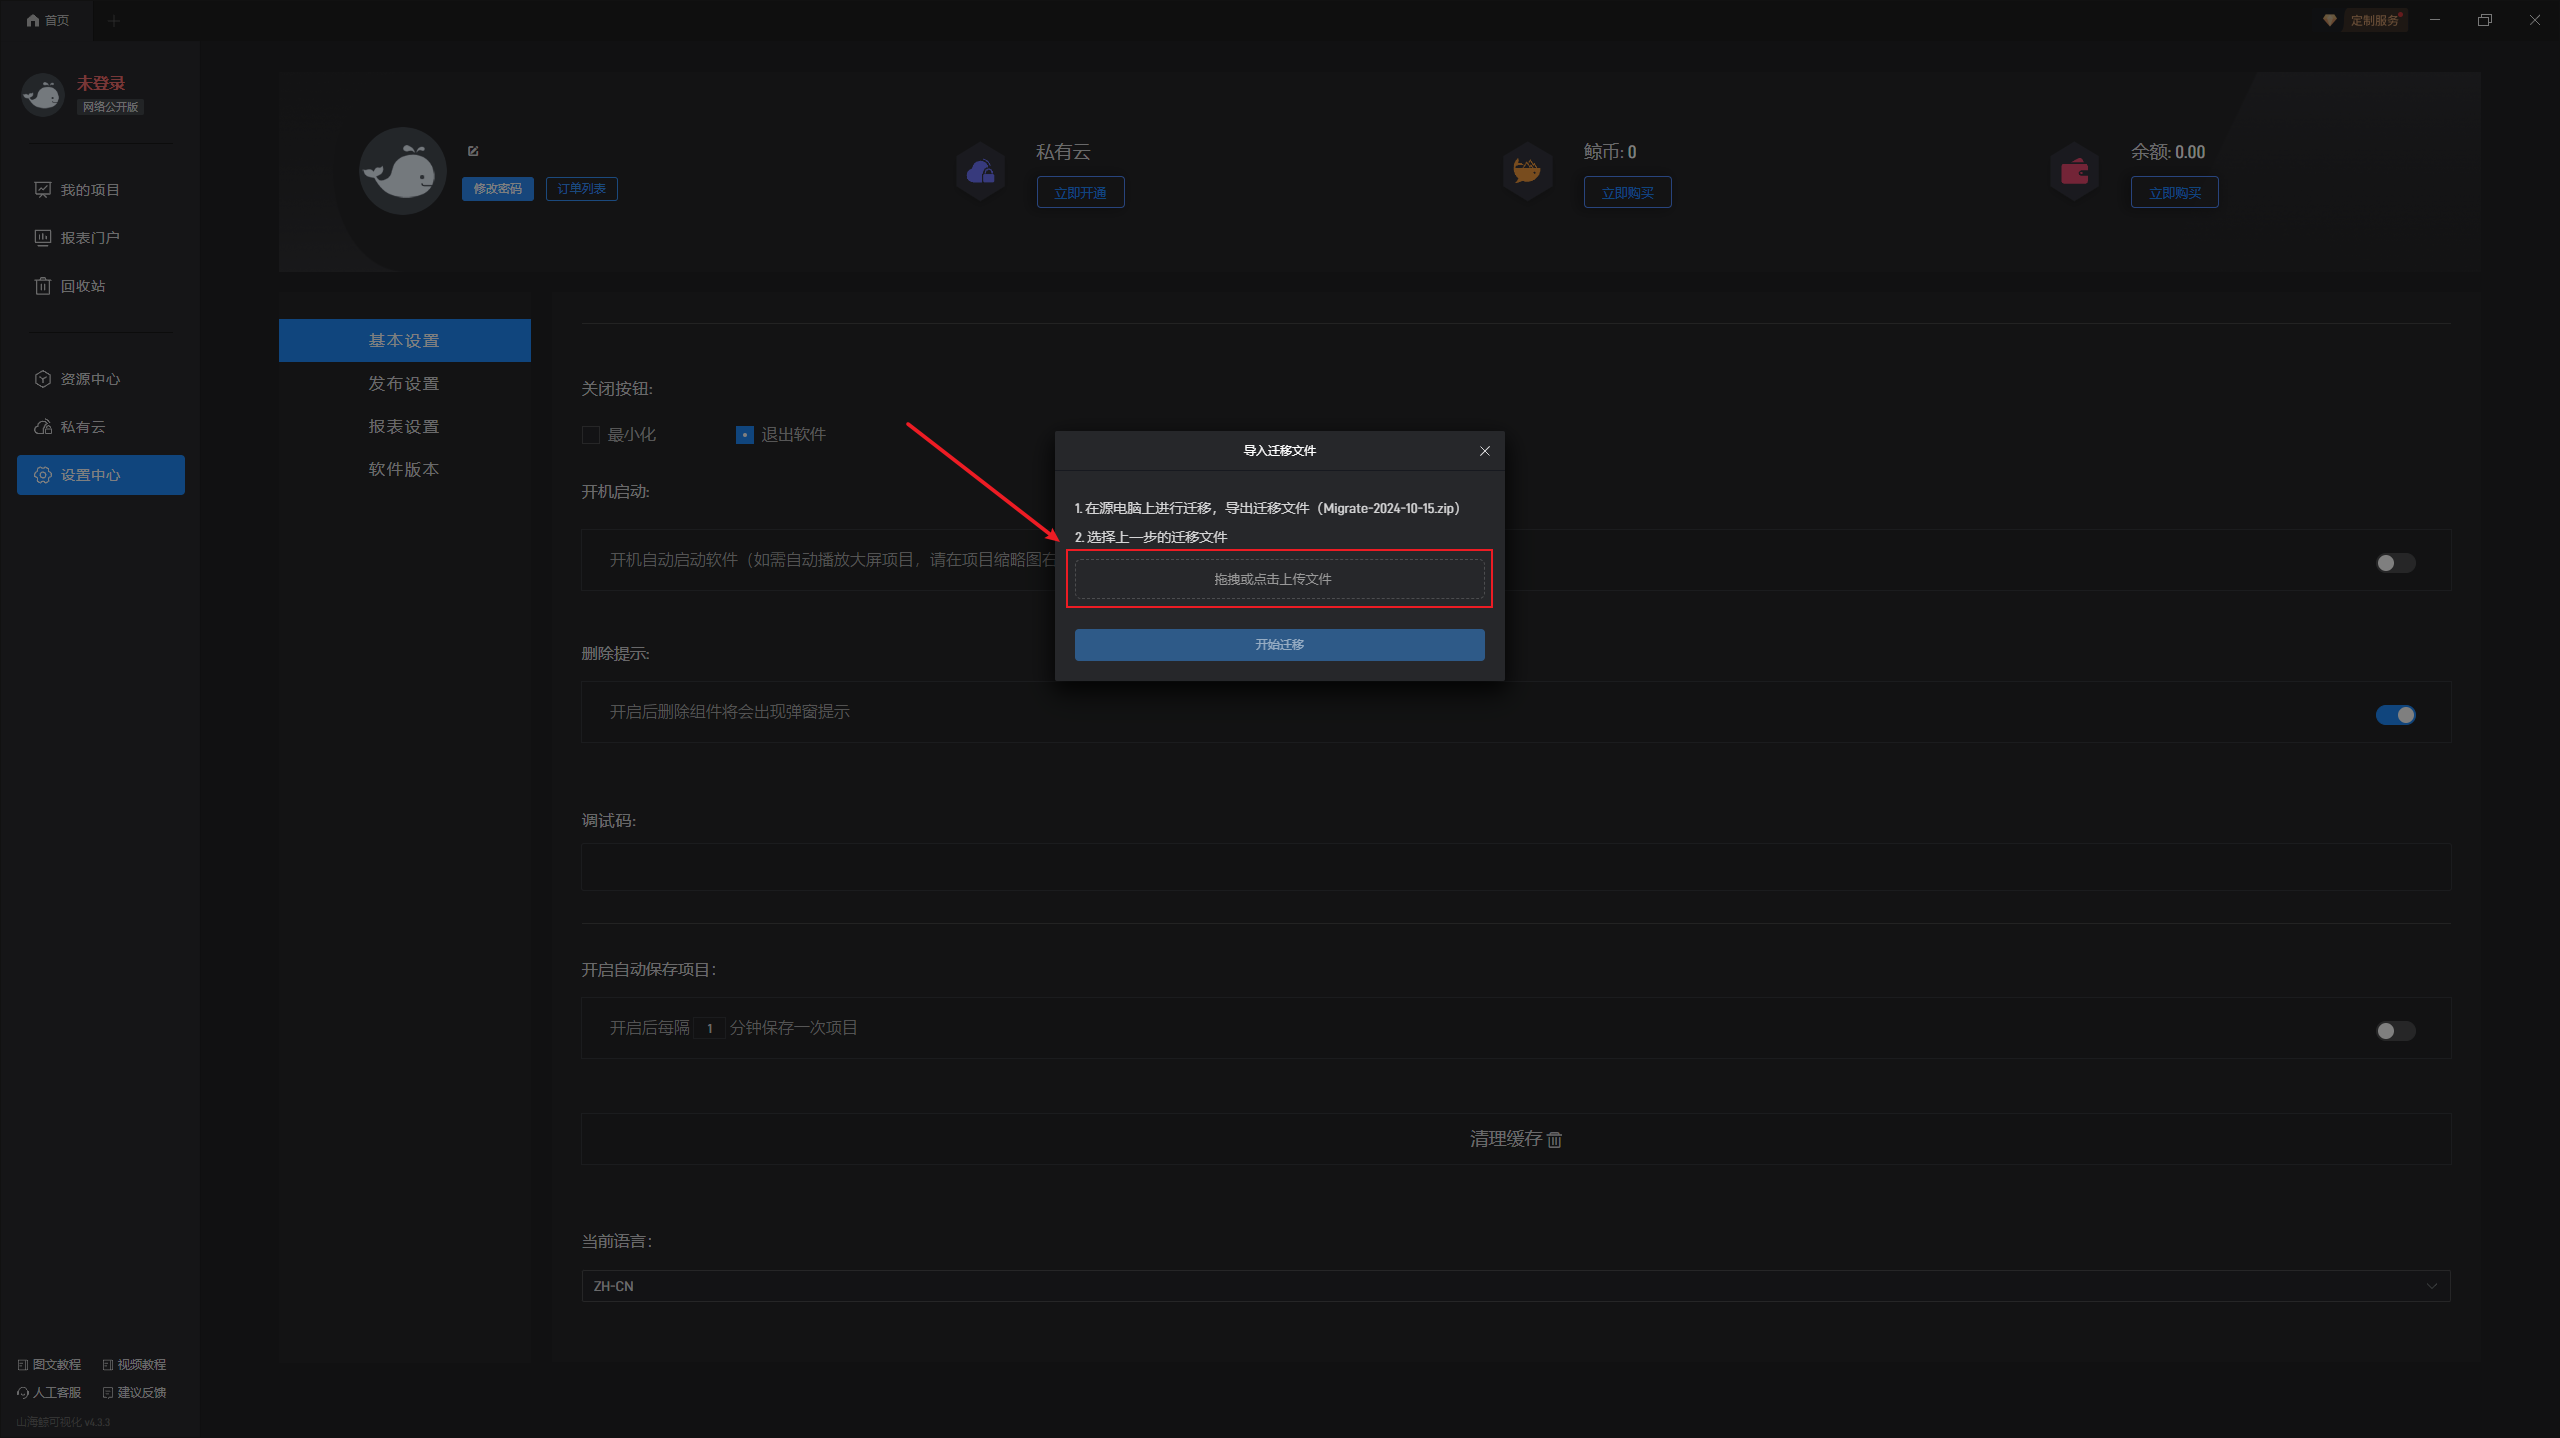Open the Resource Center sidebar item

pos(90,379)
